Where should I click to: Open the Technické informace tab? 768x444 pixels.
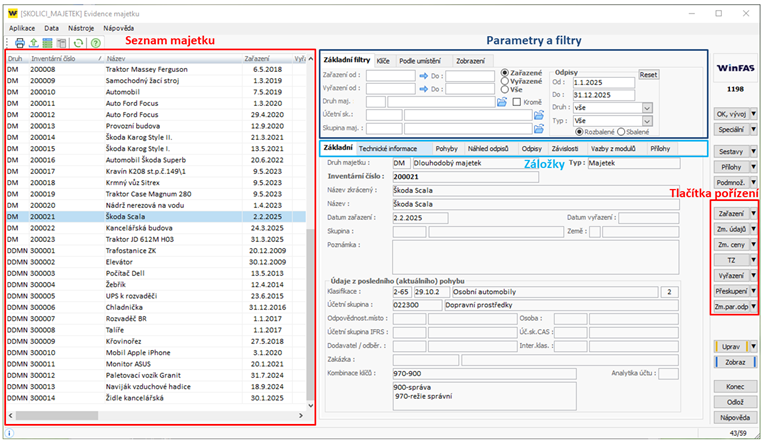[387, 148]
